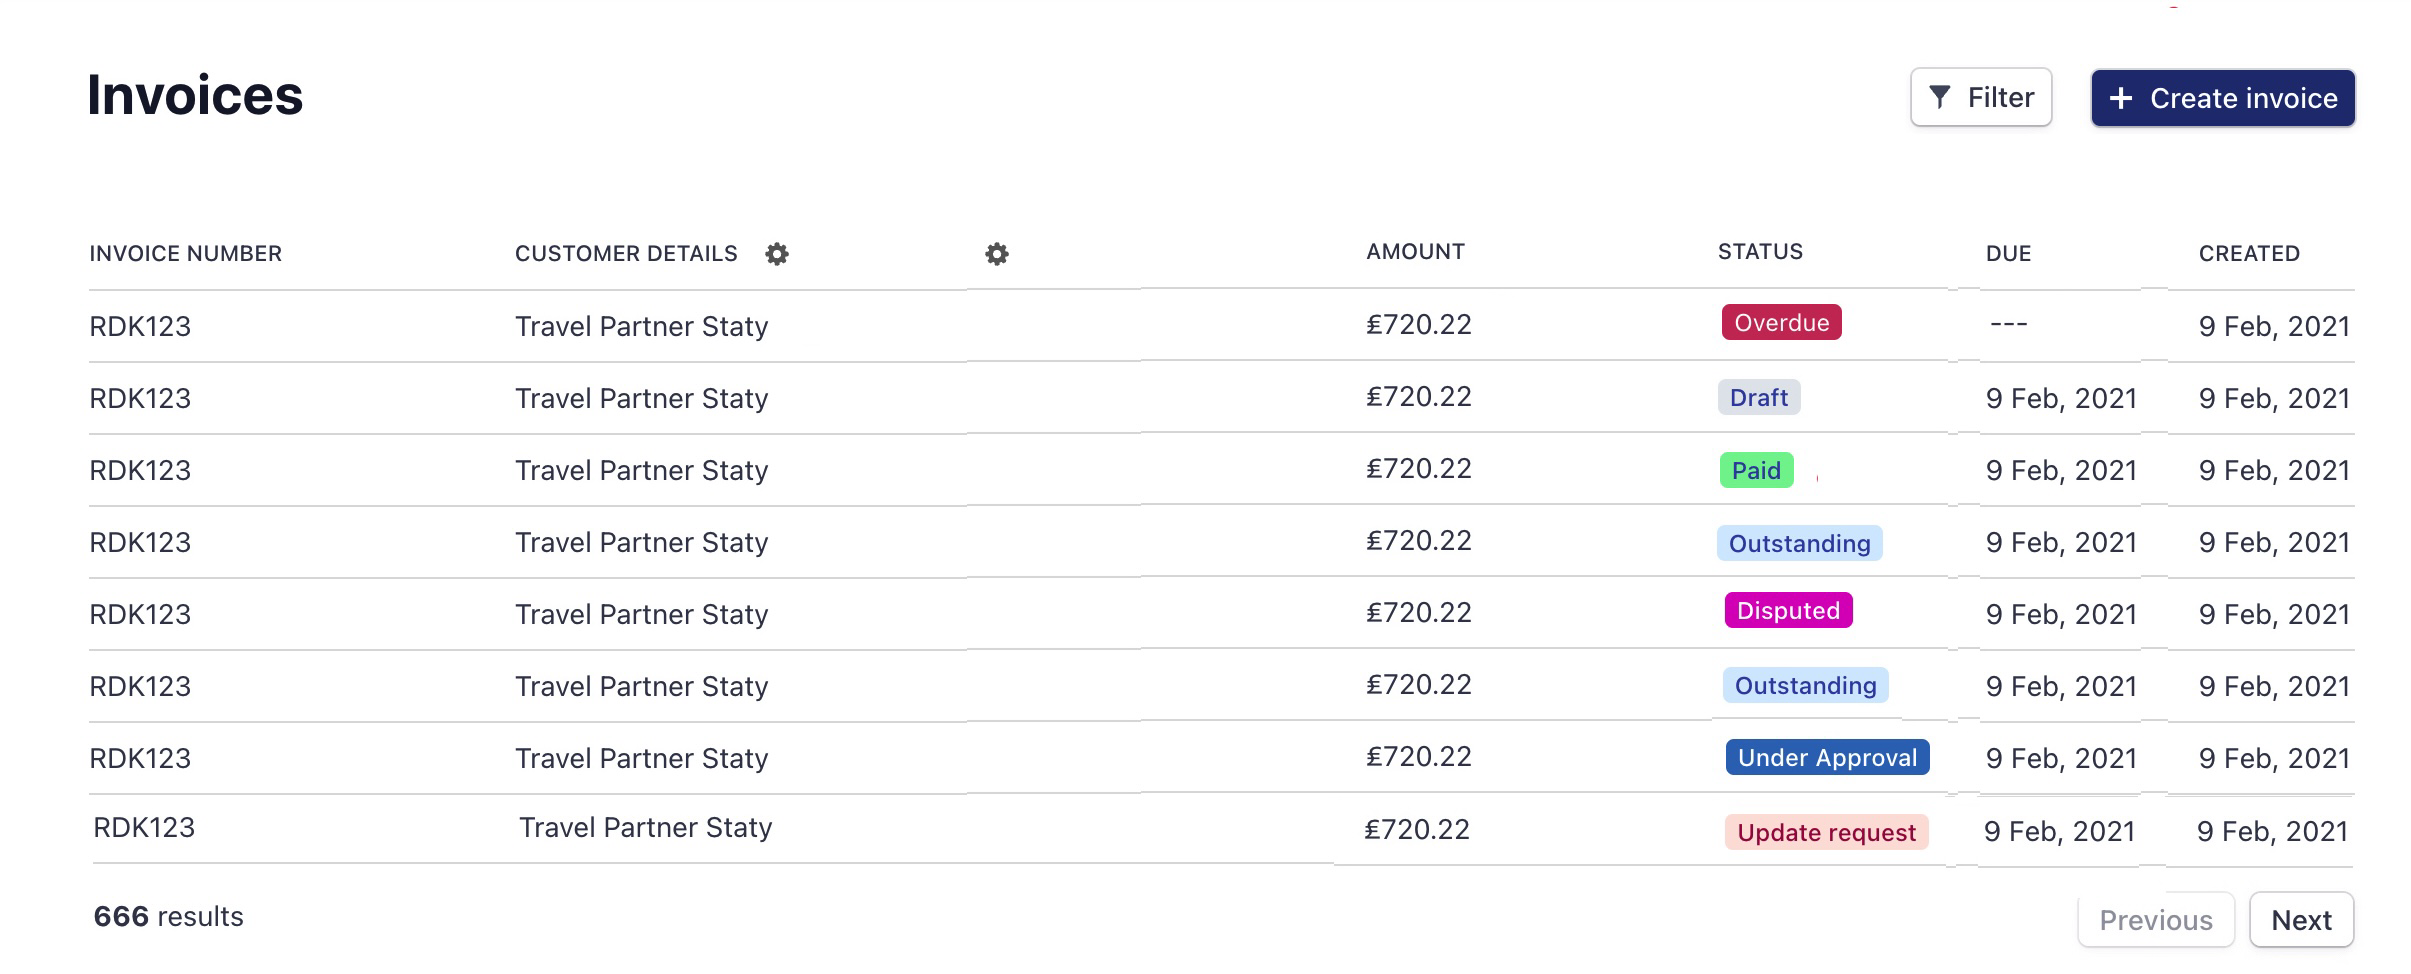Click the Customer Details column header
The width and height of the screenshot is (2411, 974).
click(626, 254)
